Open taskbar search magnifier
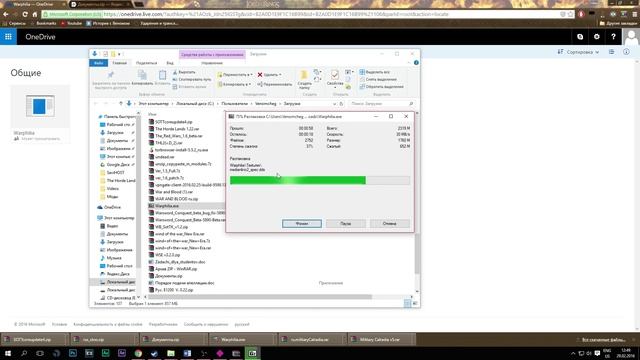 click(24, 353)
